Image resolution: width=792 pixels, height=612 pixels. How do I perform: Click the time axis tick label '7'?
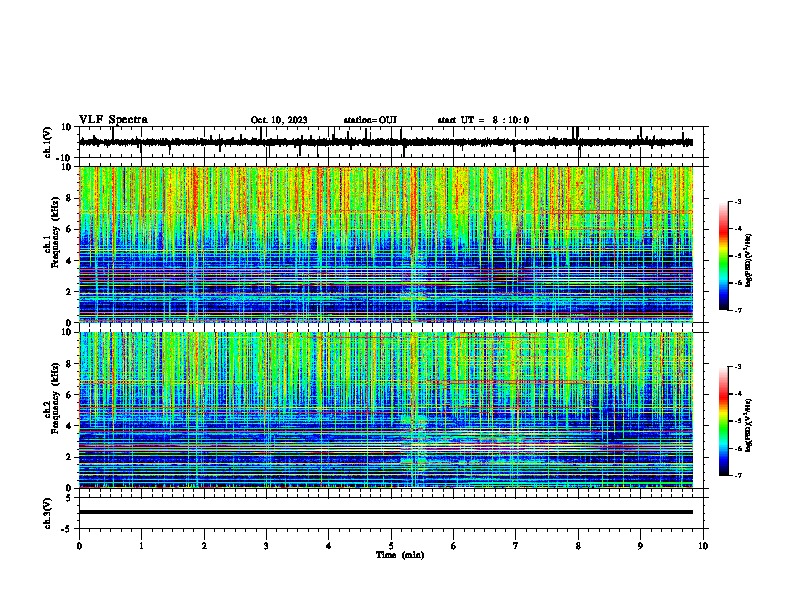click(x=516, y=546)
